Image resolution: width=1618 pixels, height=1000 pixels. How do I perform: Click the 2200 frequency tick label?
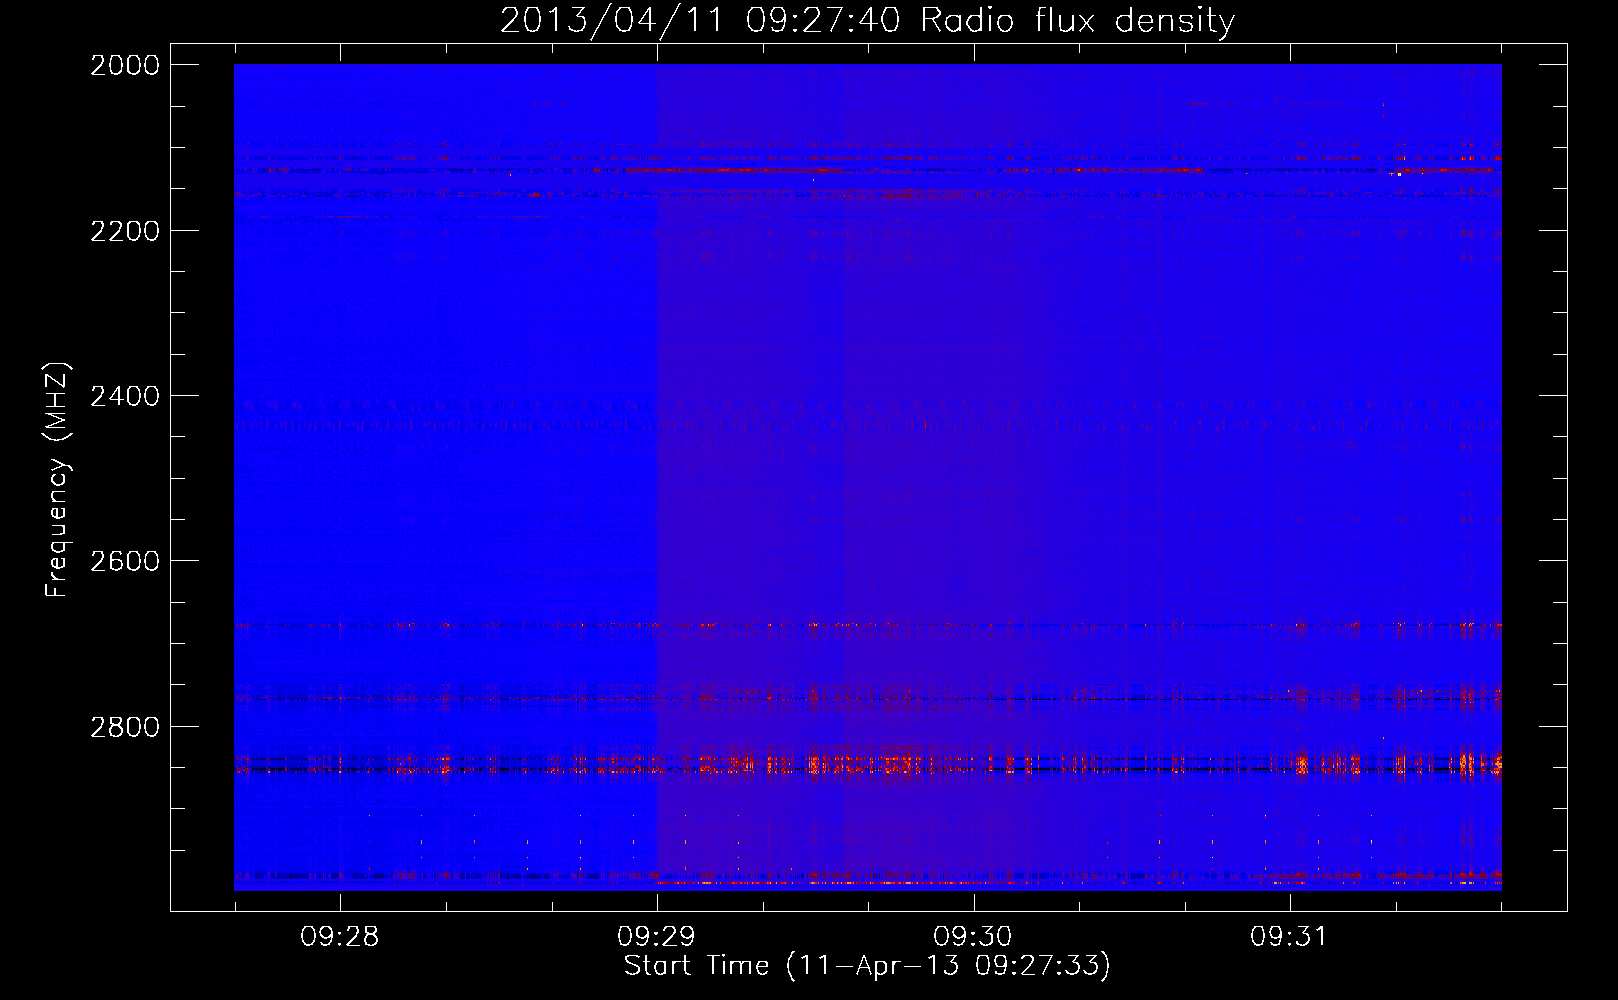125,231
